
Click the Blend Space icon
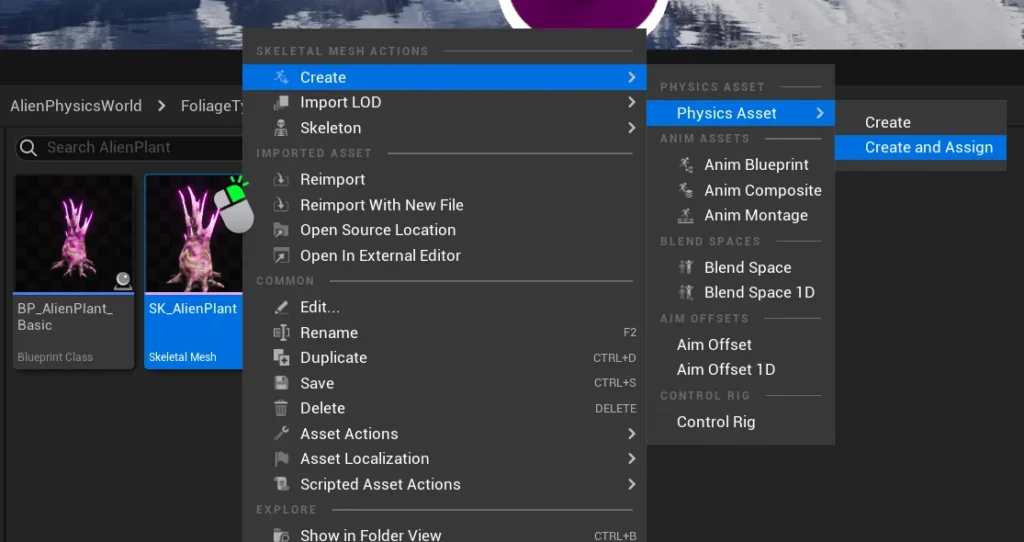(685, 268)
